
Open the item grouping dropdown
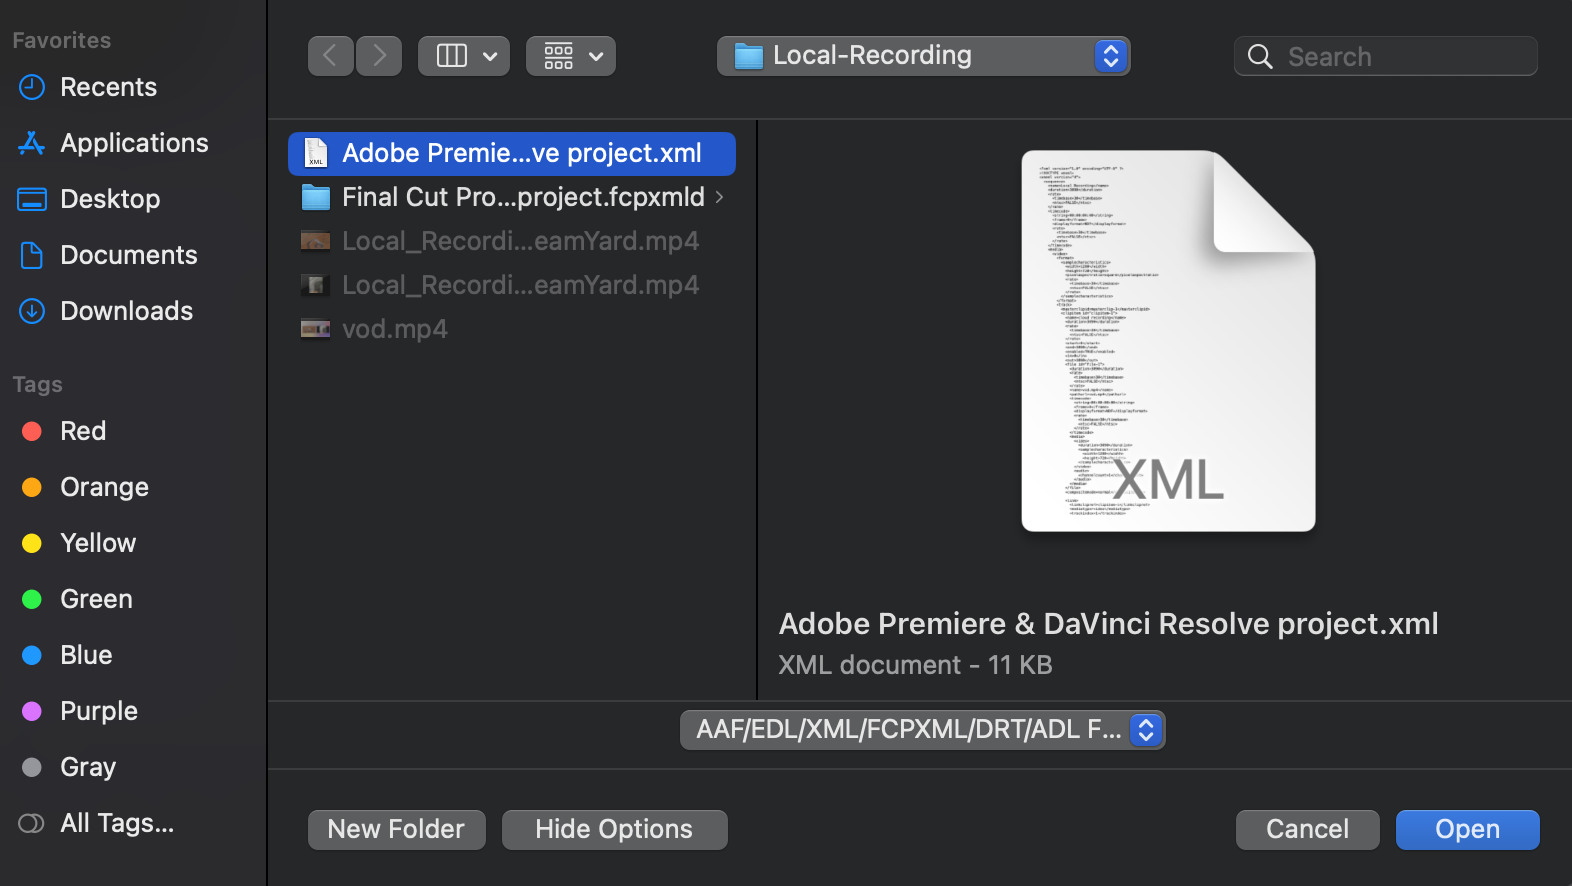point(571,56)
